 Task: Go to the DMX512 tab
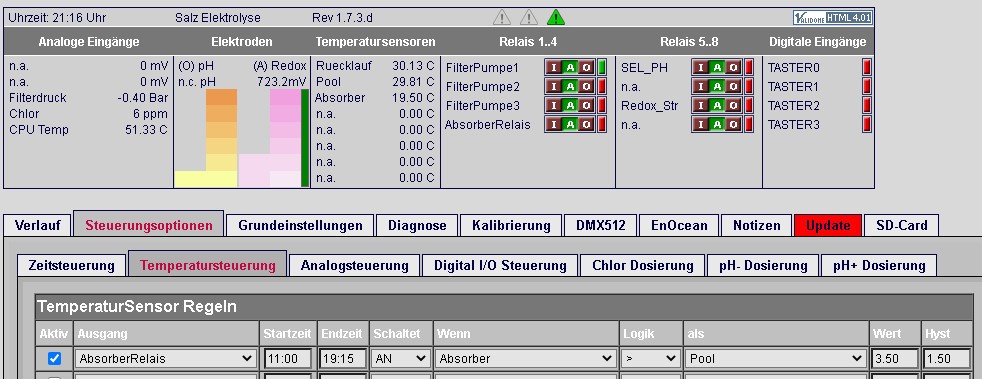pyautogui.click(x=601, y=226)
